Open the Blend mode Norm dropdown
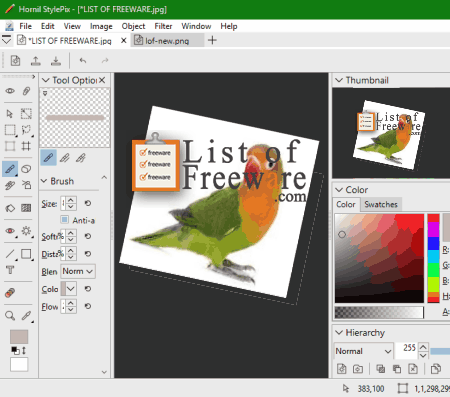The width and height of the screenshot is (450, 397). pos(78,271)
